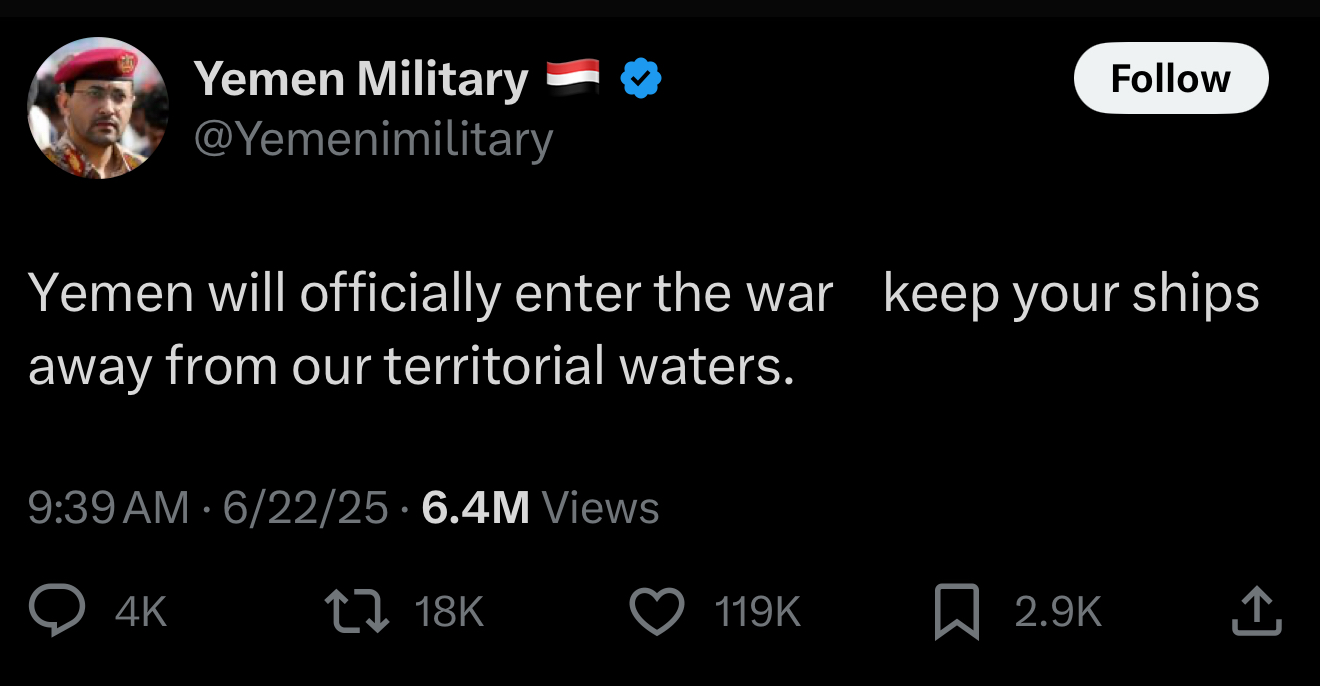This screenshot has width=1320, height=686.
Task: Click the 119K likes count
Action: pos(758,612)
